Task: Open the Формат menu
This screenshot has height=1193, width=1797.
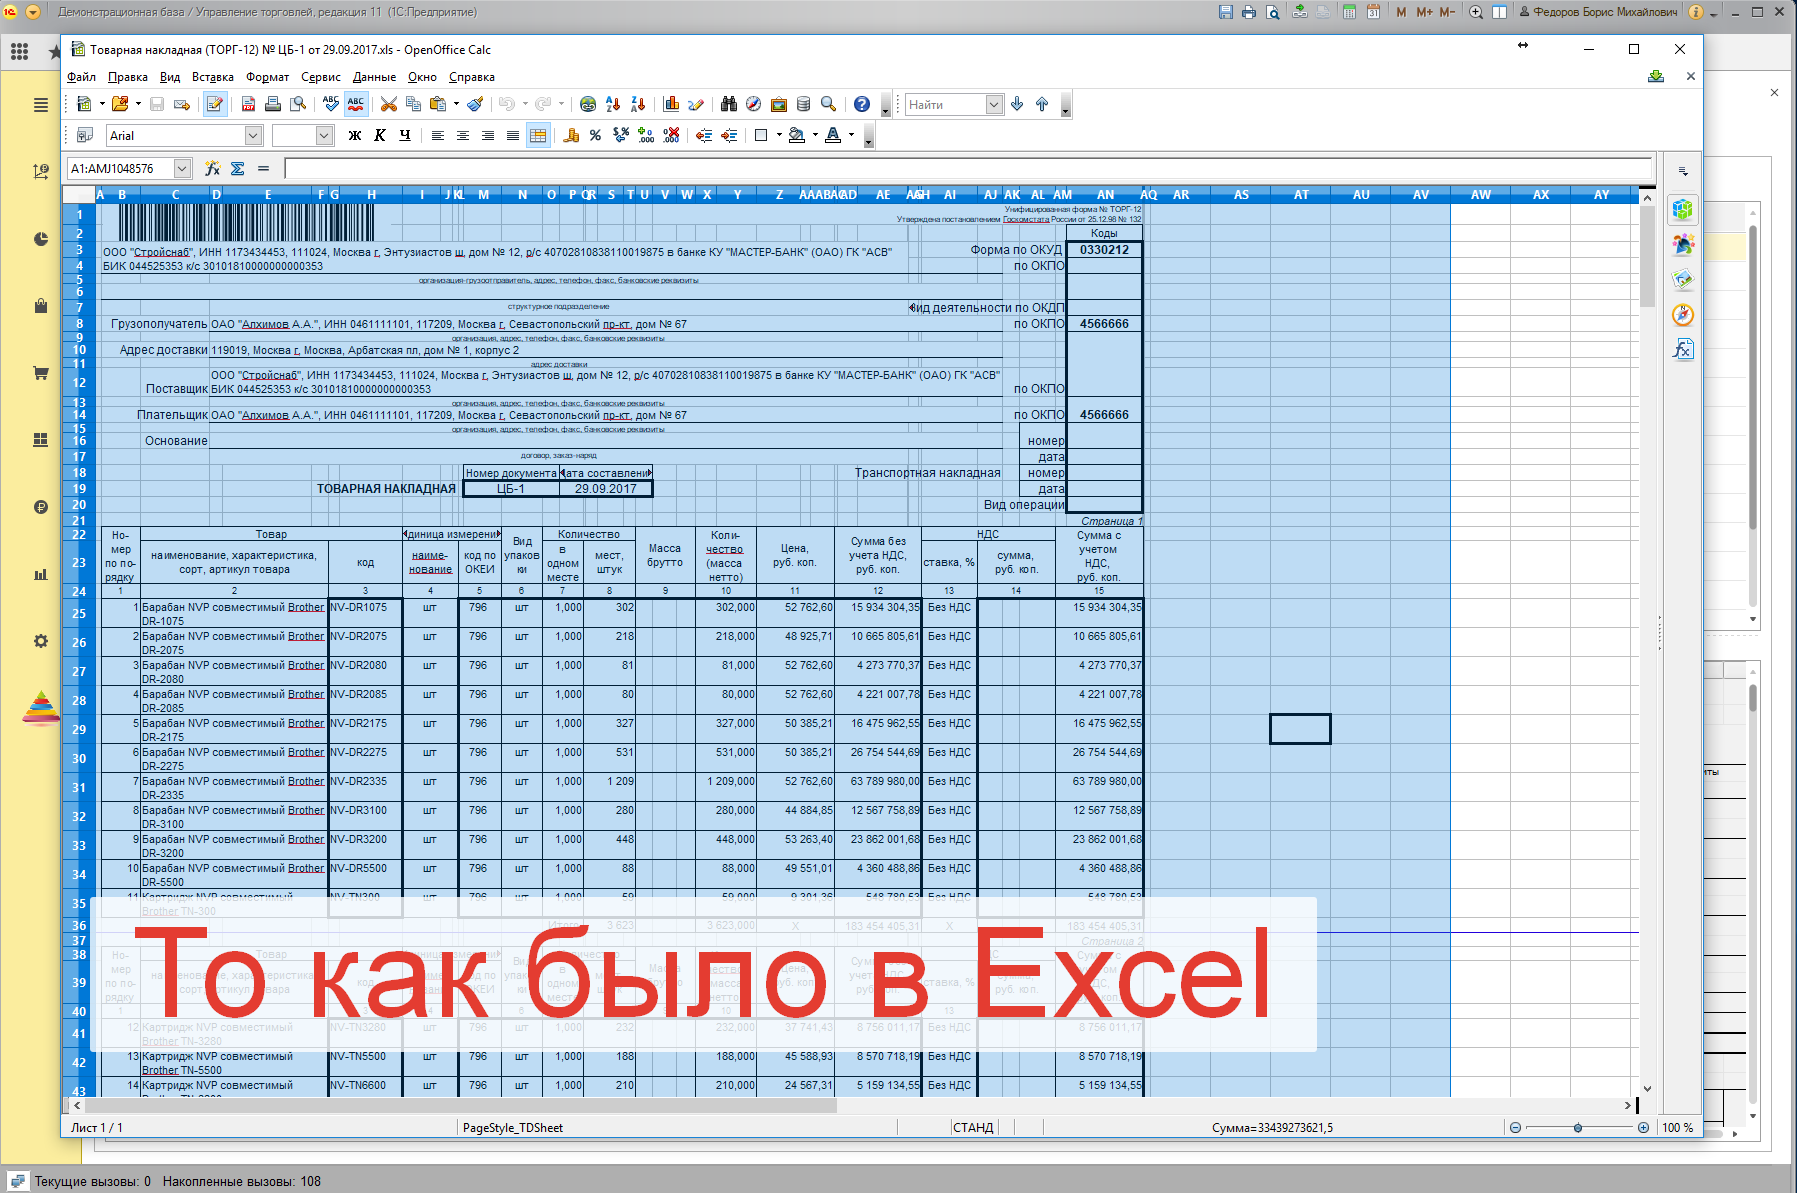Action: [267, 77]
